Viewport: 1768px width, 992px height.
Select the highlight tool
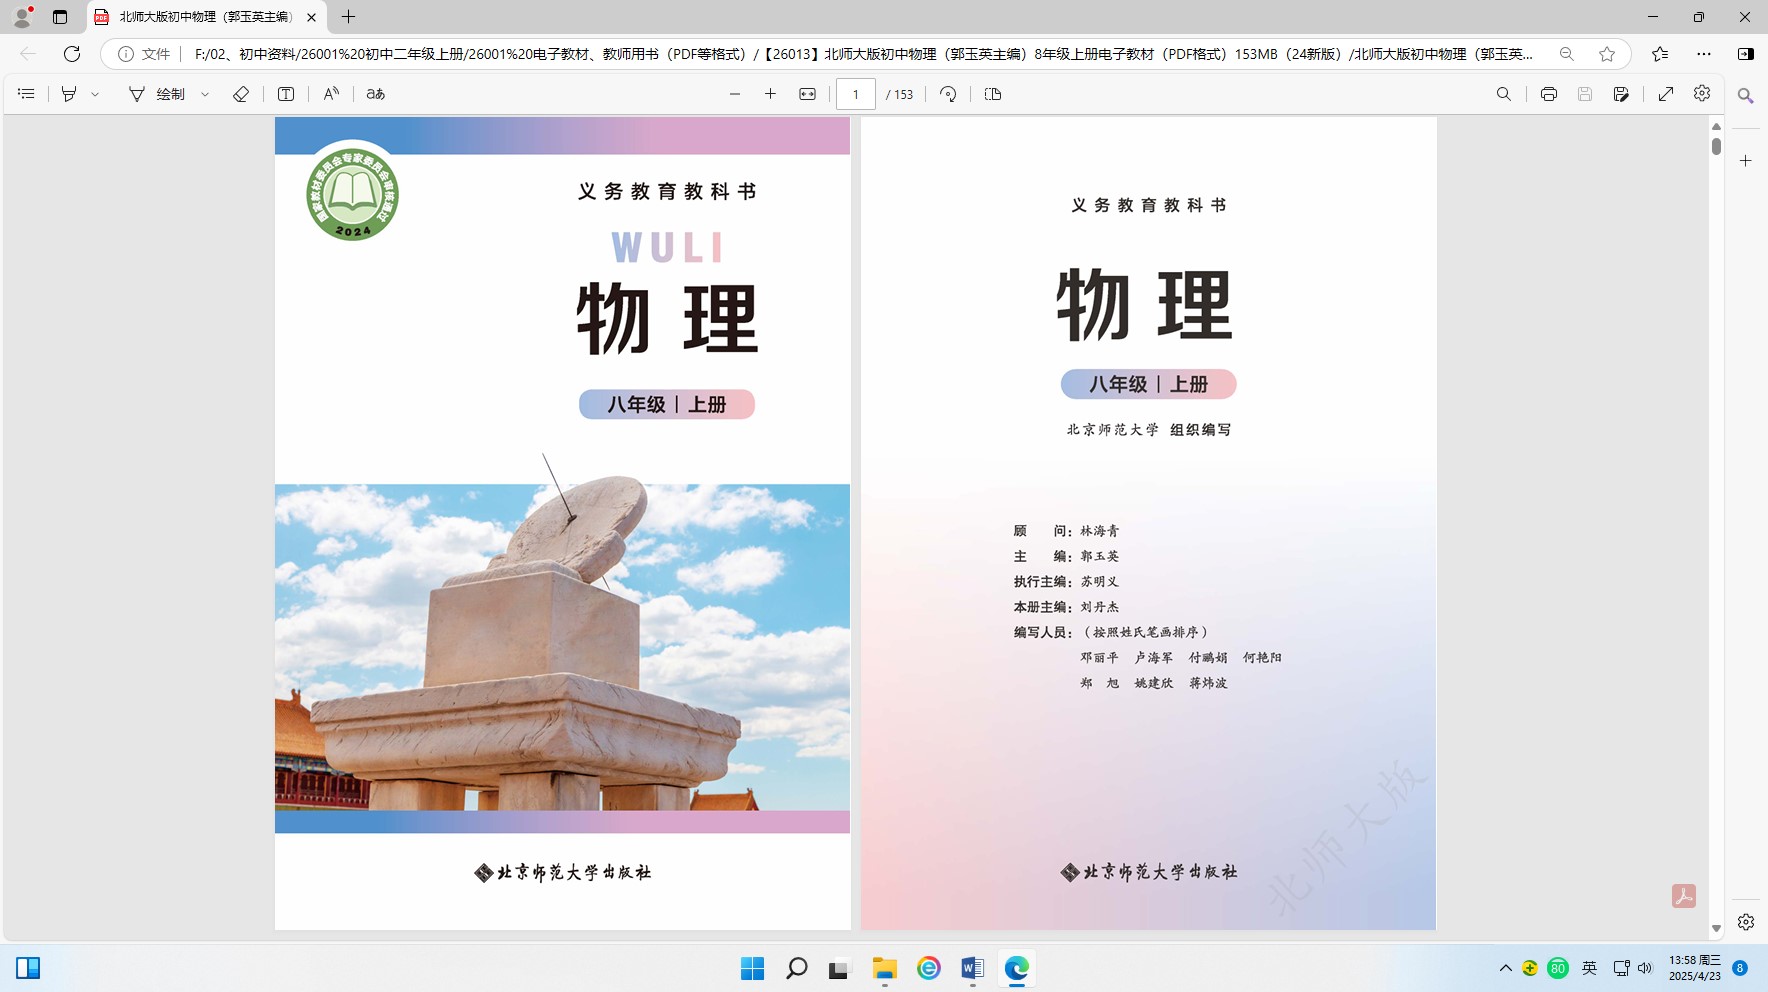click(x=69, y=94)
